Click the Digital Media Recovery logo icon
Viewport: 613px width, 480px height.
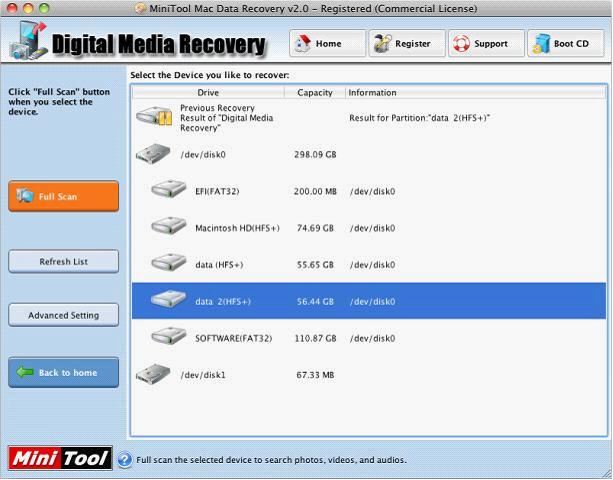28,41
